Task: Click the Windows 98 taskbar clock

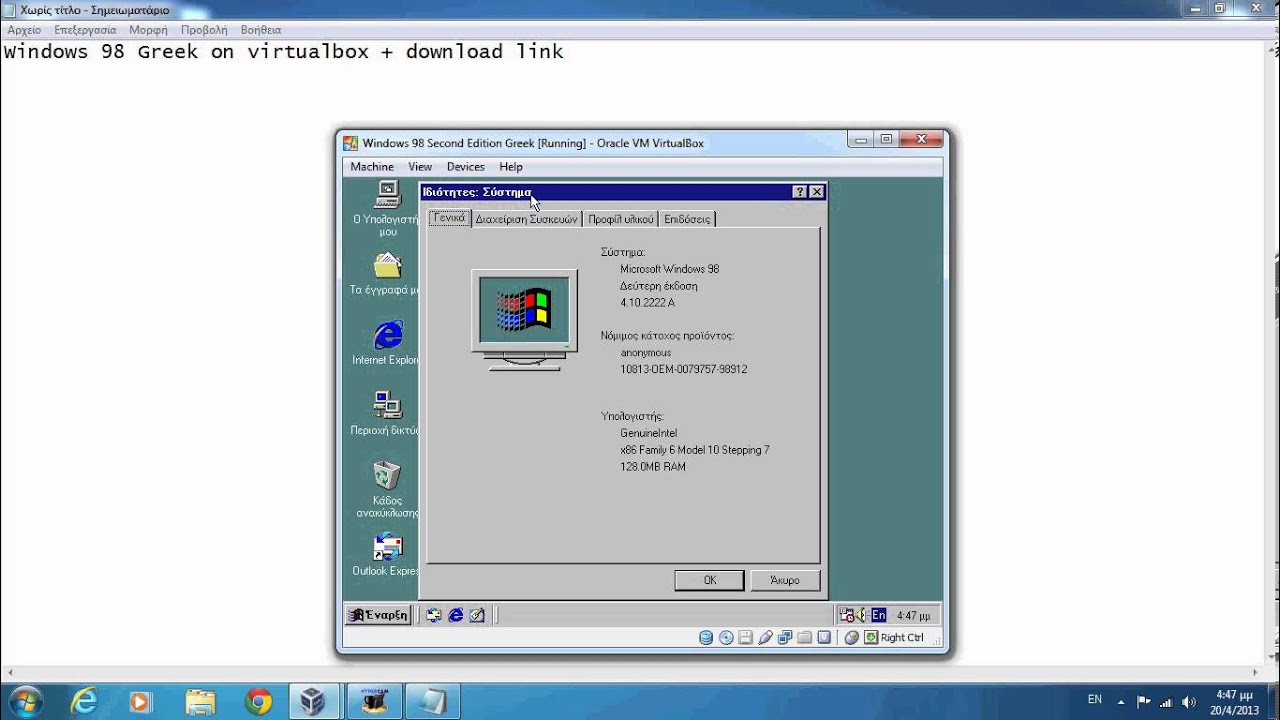Action: tap(913, 616)
